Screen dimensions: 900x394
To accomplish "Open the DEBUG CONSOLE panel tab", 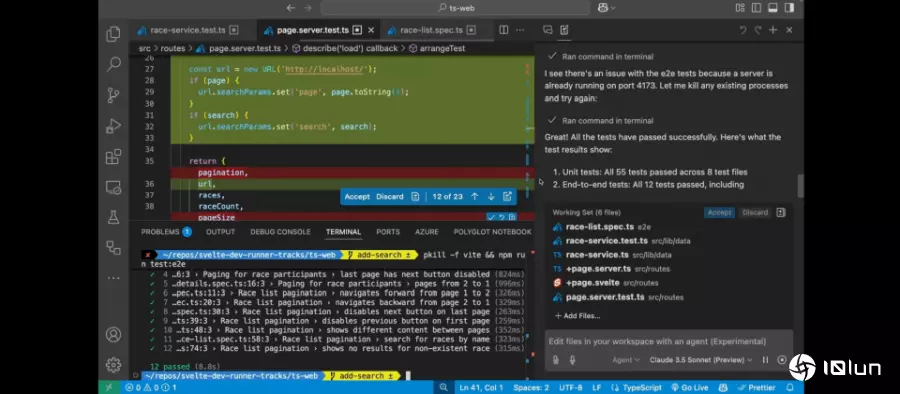I will pos(280,232).
